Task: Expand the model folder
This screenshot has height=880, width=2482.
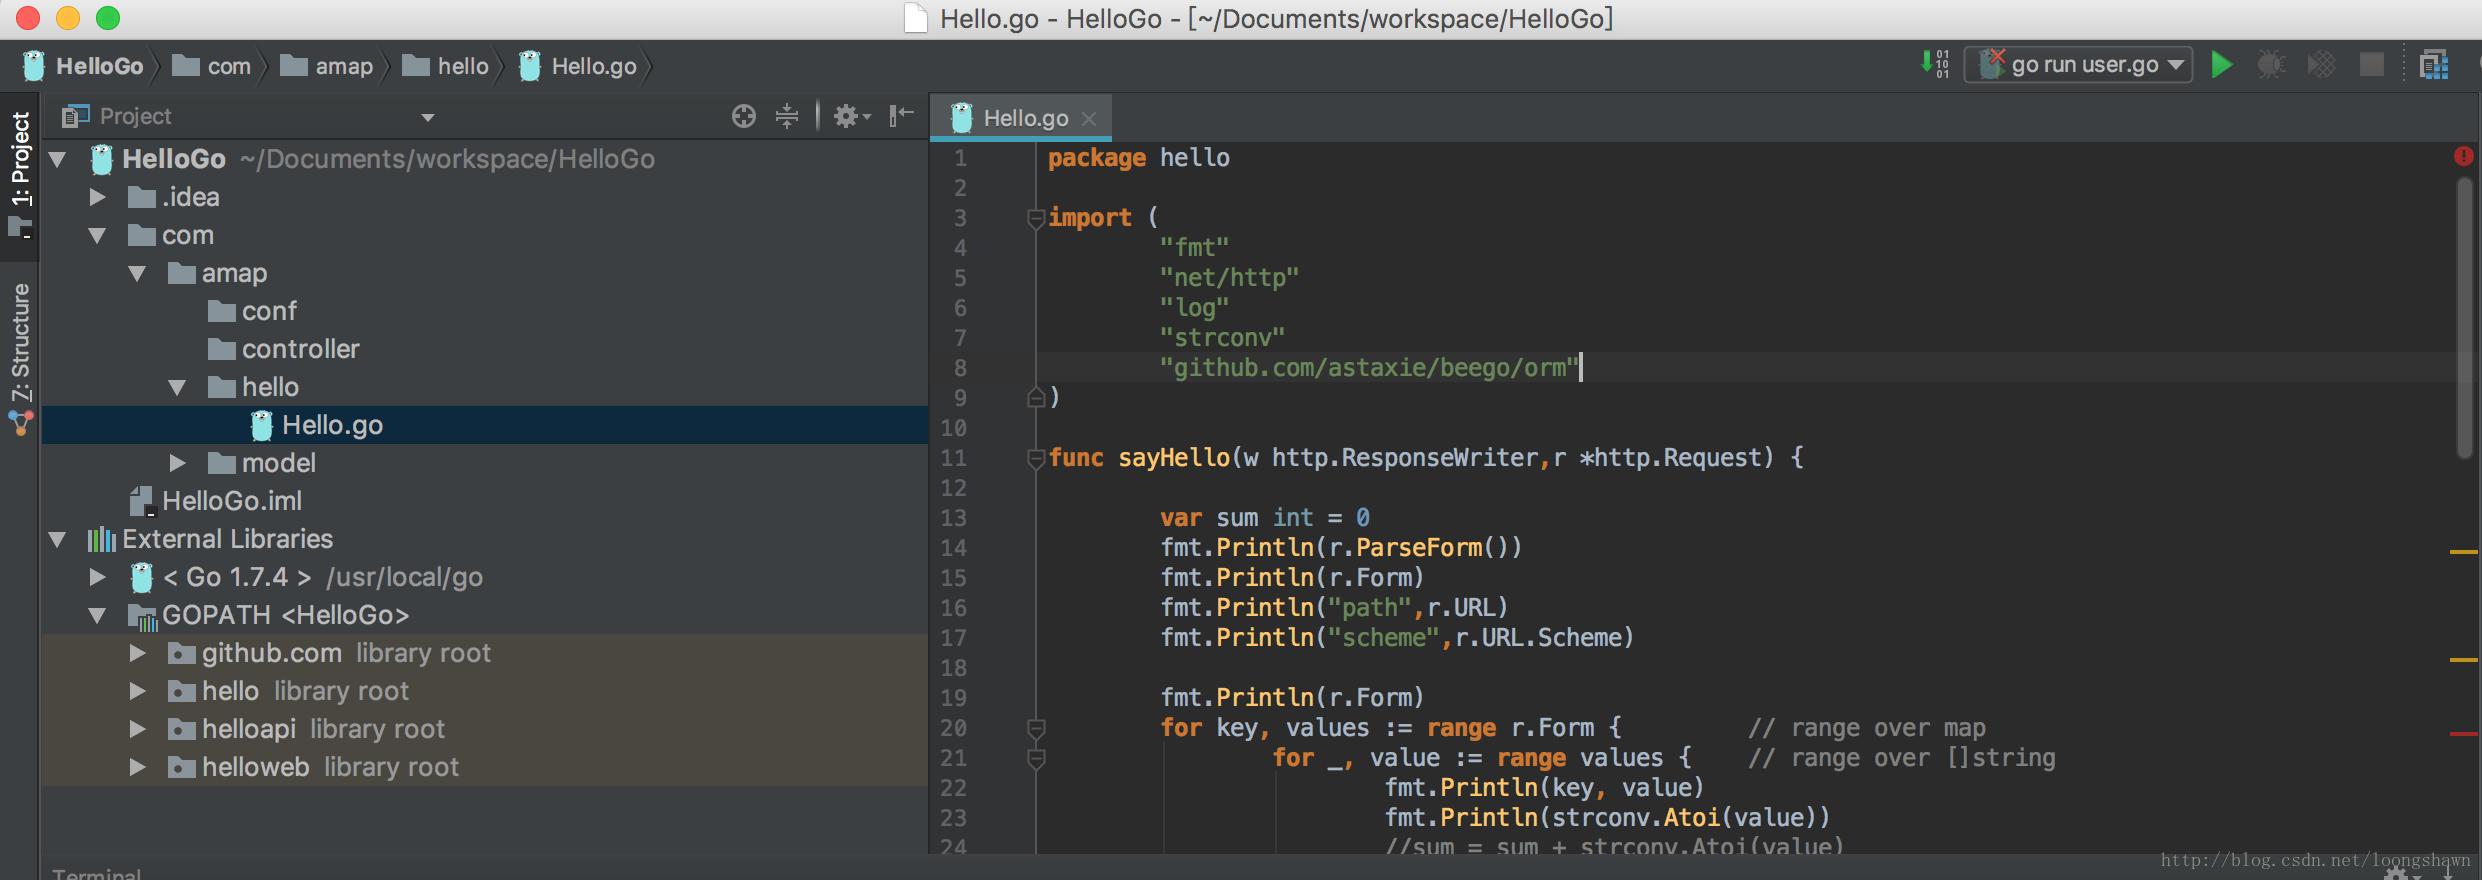Action: [x=177, y=463]
